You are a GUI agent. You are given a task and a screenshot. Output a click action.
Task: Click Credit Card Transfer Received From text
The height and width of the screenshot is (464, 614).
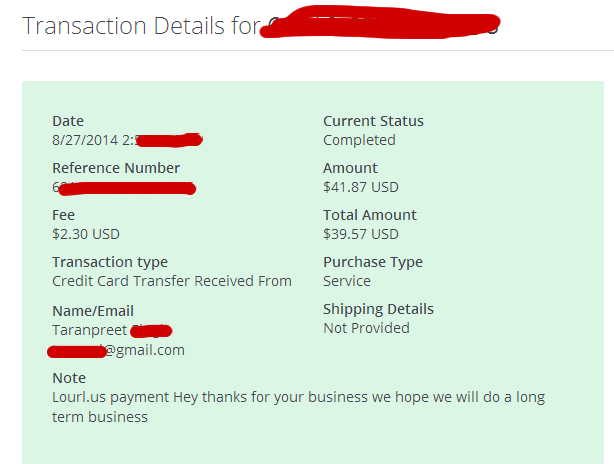(172, 281)
